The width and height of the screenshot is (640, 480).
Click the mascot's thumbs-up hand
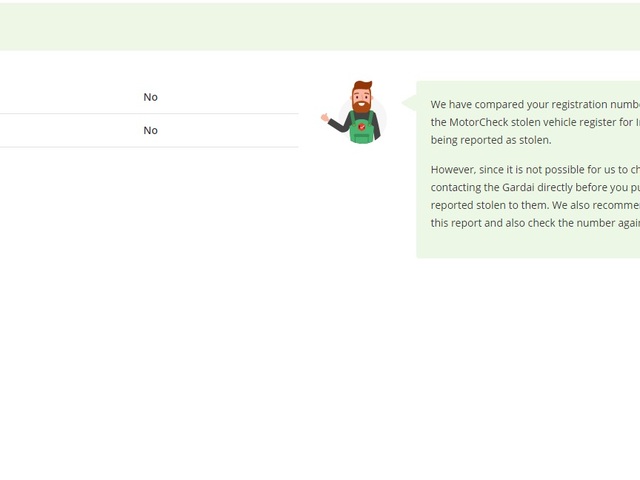tap(325, 118)
